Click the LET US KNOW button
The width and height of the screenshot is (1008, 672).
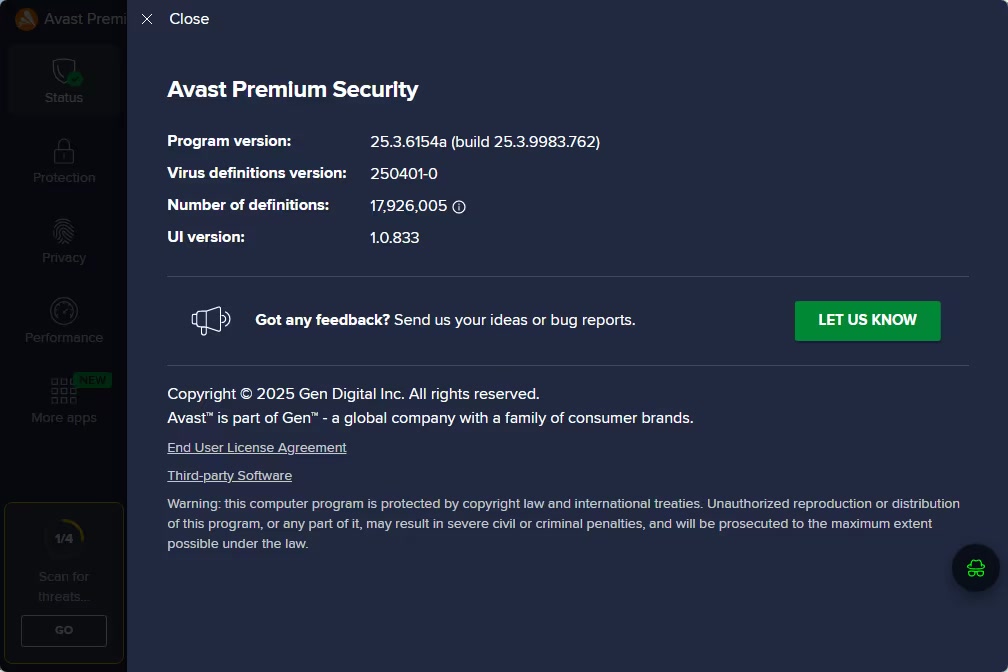[867, 320]
